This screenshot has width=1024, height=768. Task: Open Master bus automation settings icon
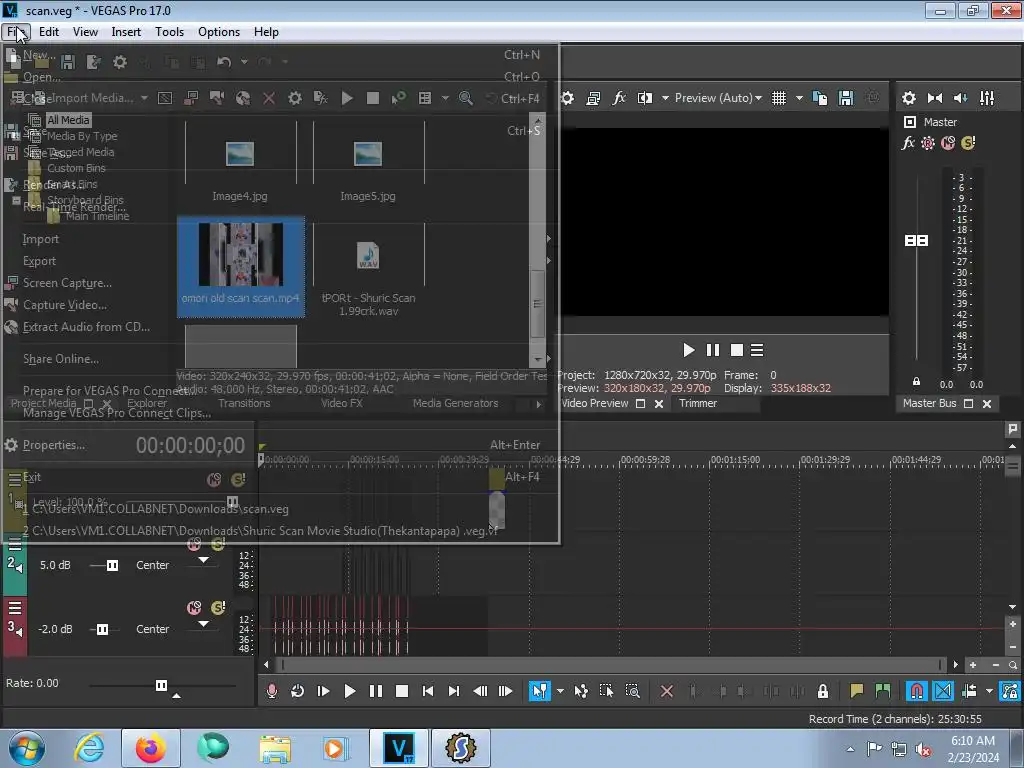tap(928, 143)
